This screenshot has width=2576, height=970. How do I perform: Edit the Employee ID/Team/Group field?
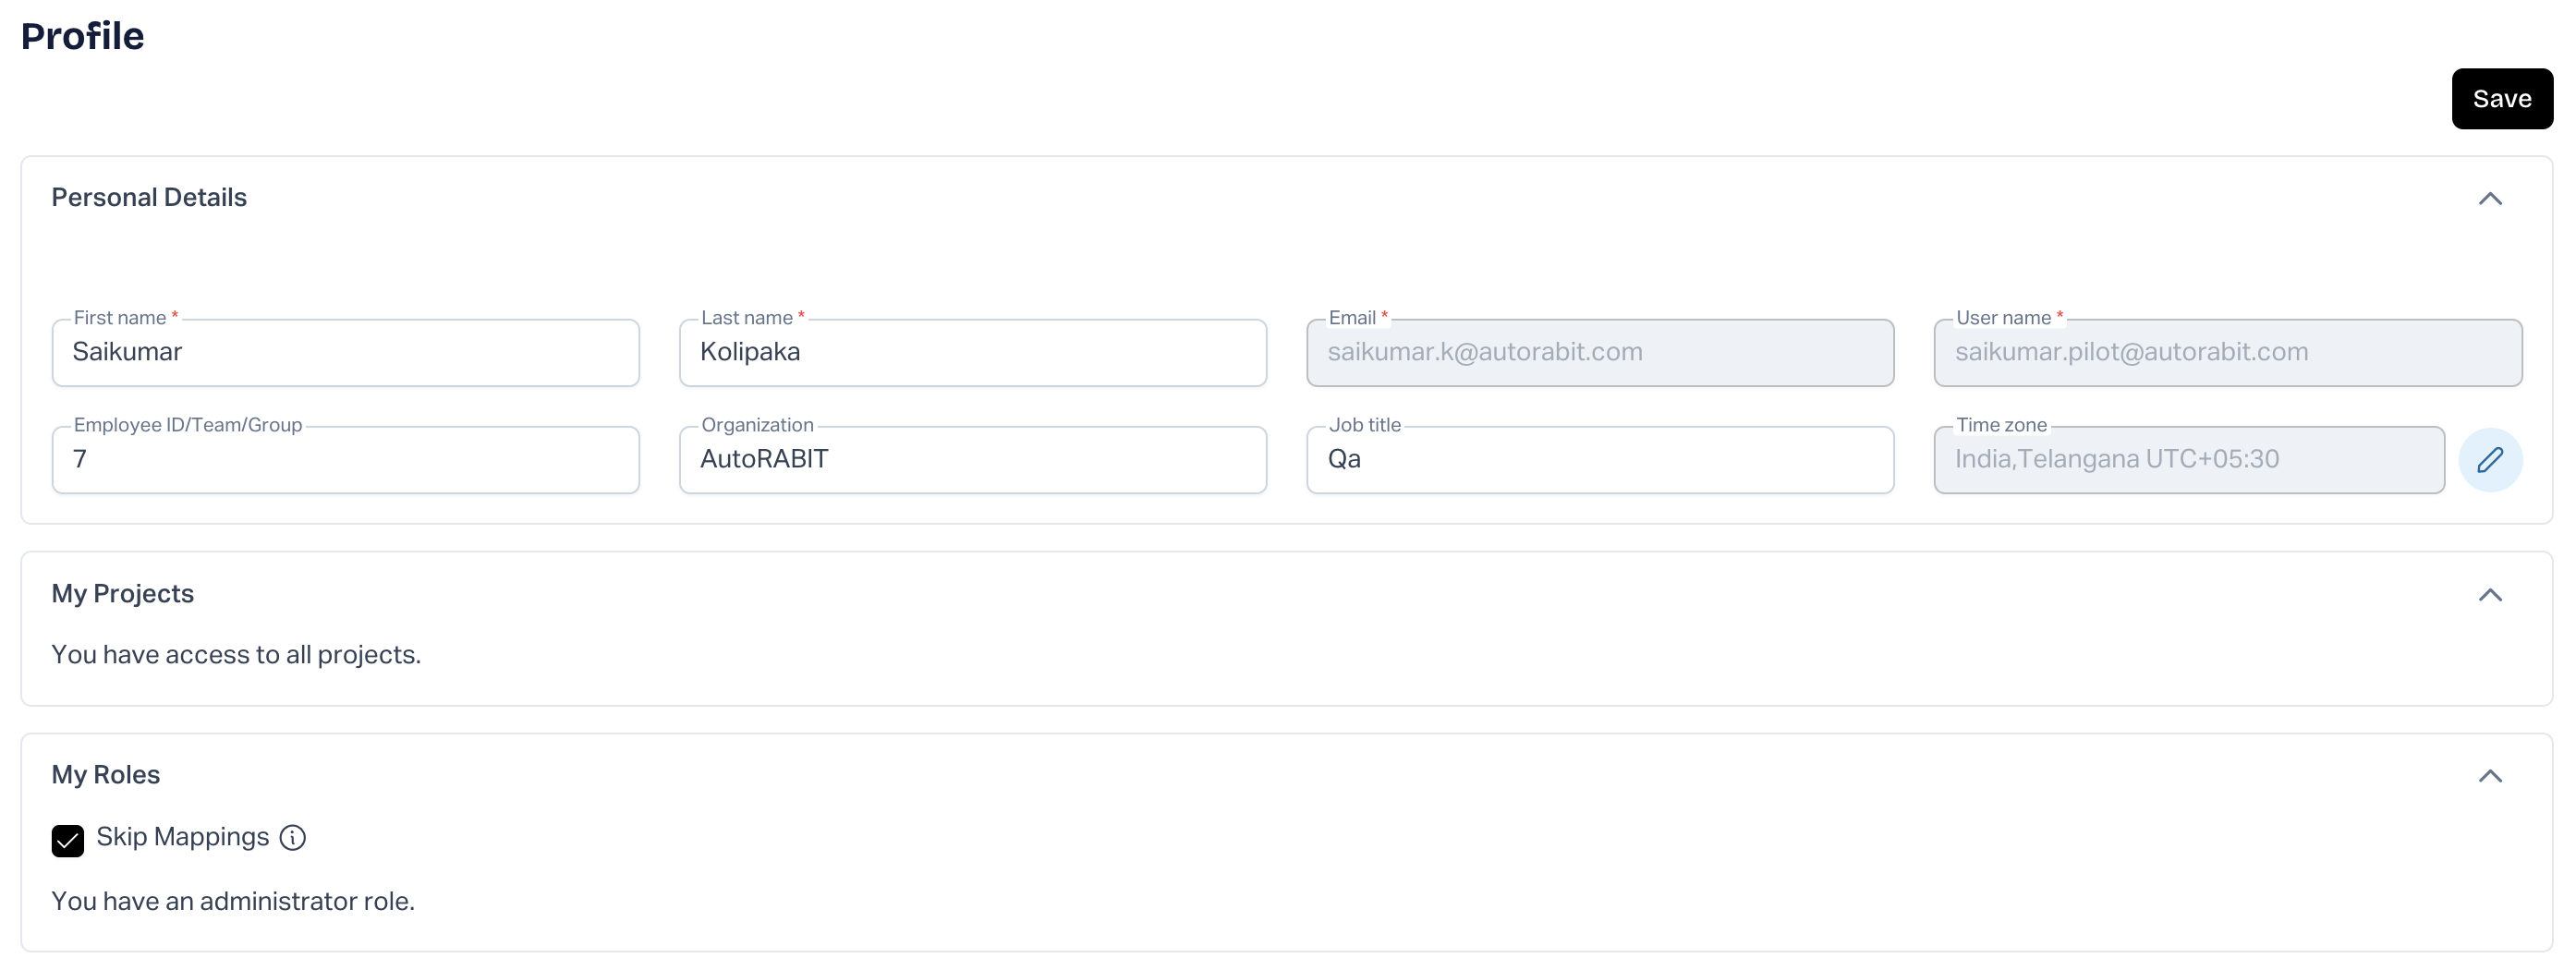(345, 460)
